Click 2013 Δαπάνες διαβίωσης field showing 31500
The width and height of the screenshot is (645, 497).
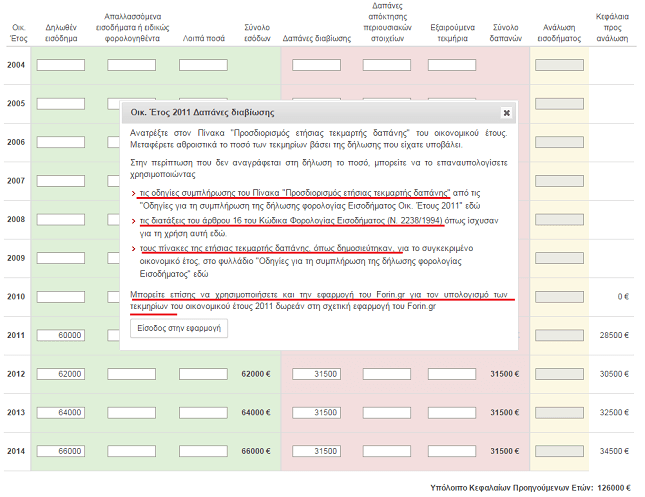(x=316, y=413)
